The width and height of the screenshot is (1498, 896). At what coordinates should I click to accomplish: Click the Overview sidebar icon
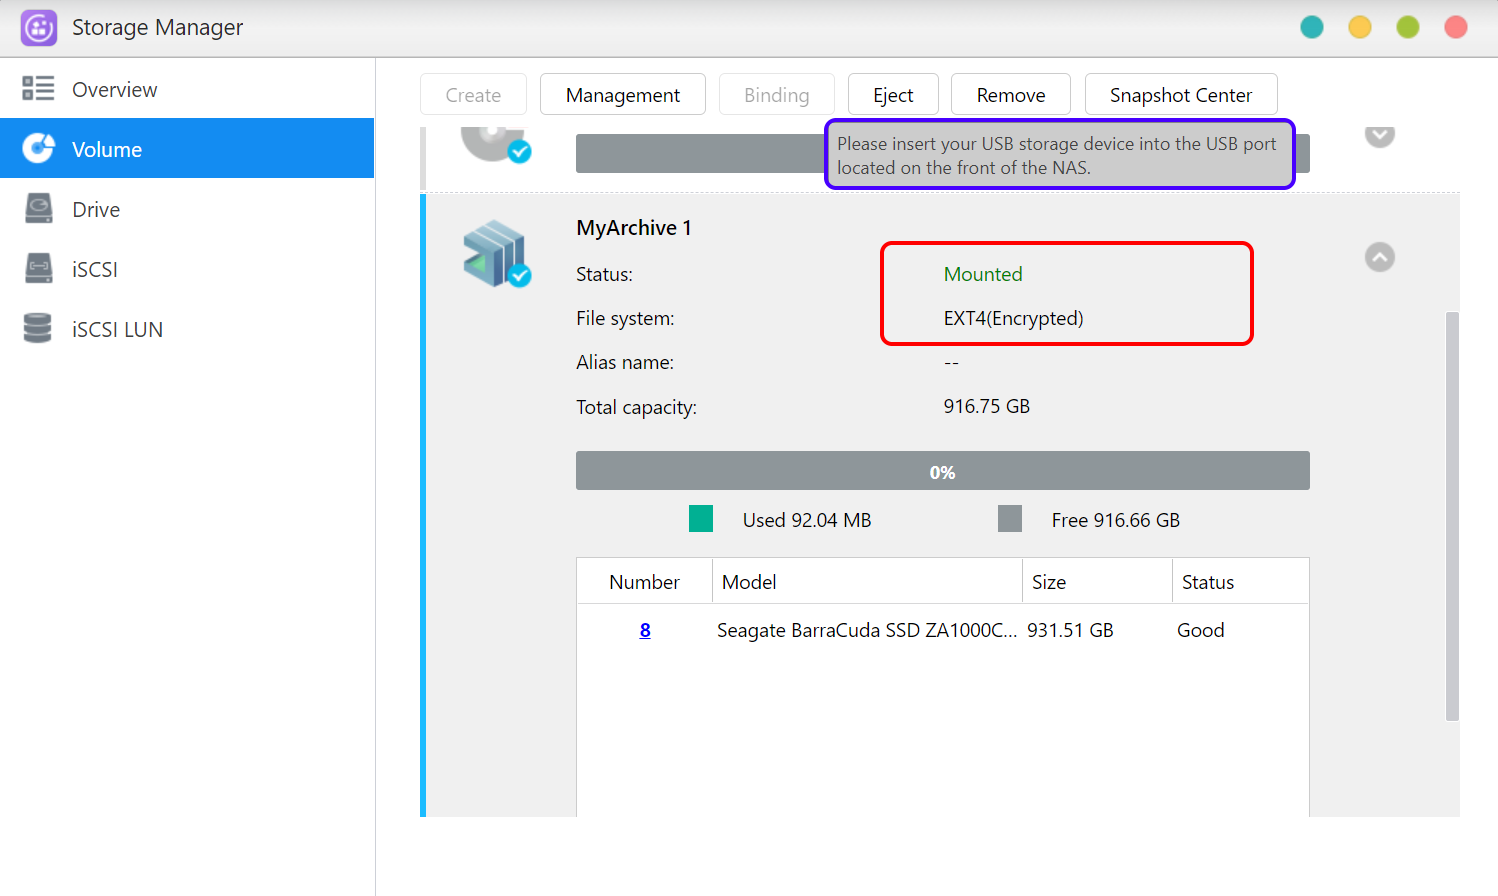pos(38,89)
